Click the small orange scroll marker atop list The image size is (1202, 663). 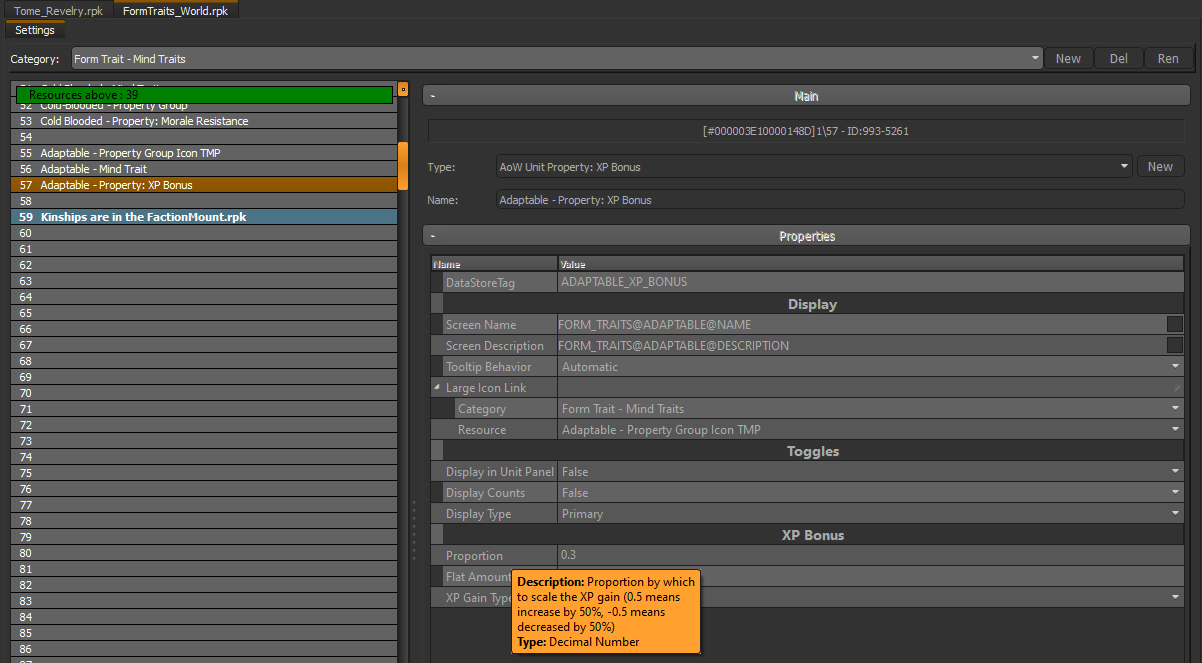(403, 89)
